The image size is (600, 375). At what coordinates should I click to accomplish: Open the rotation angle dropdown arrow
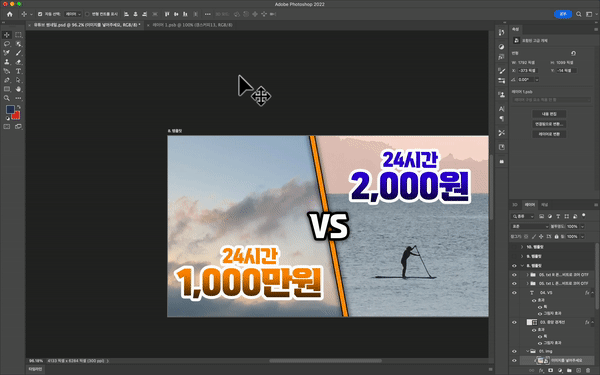537,80
